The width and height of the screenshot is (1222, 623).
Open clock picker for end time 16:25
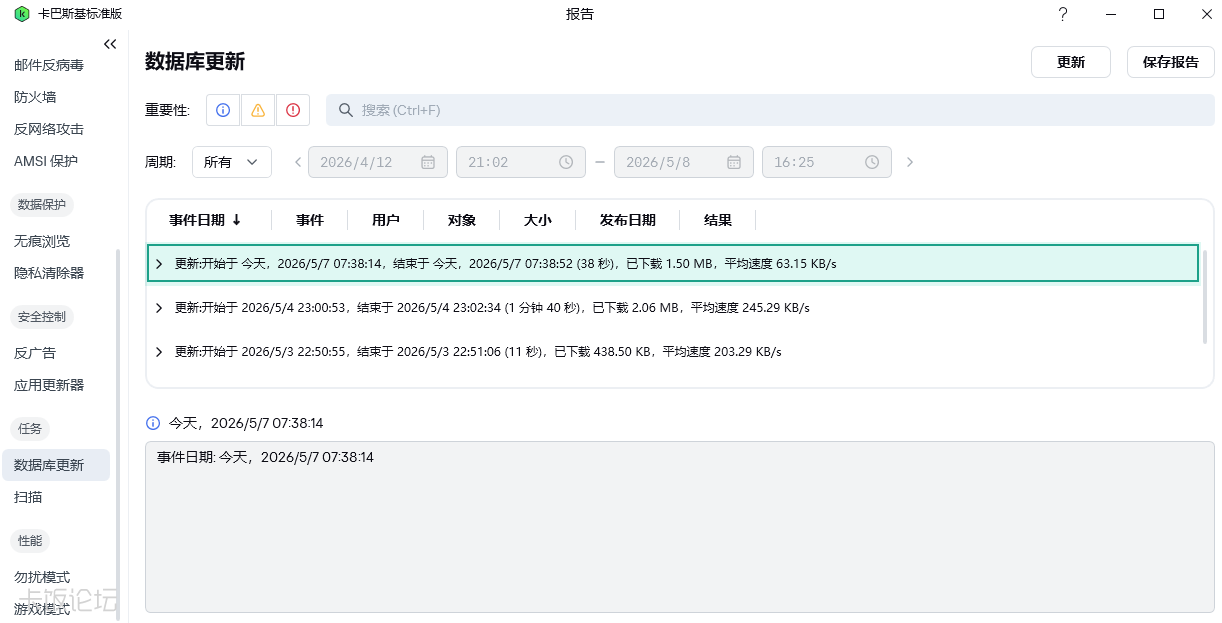point(872,162)
